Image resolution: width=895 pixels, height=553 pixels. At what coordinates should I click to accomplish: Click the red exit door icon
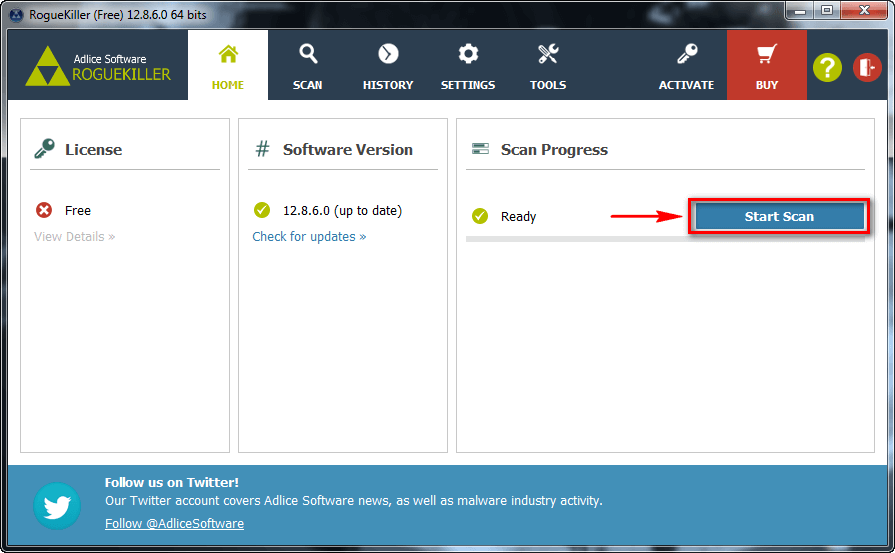click(x=867, y=67)
